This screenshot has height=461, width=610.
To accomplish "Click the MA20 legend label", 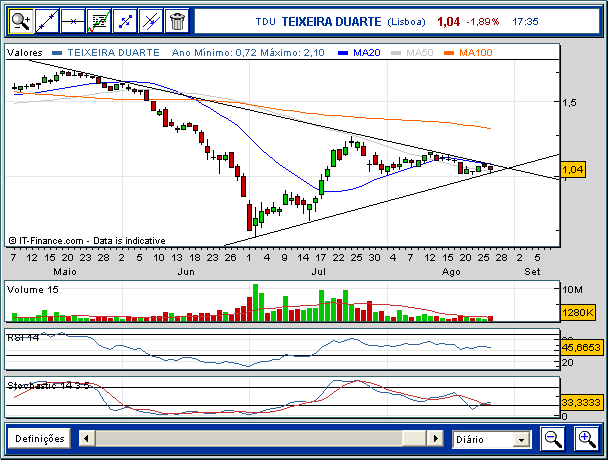I will pos(366,53).
